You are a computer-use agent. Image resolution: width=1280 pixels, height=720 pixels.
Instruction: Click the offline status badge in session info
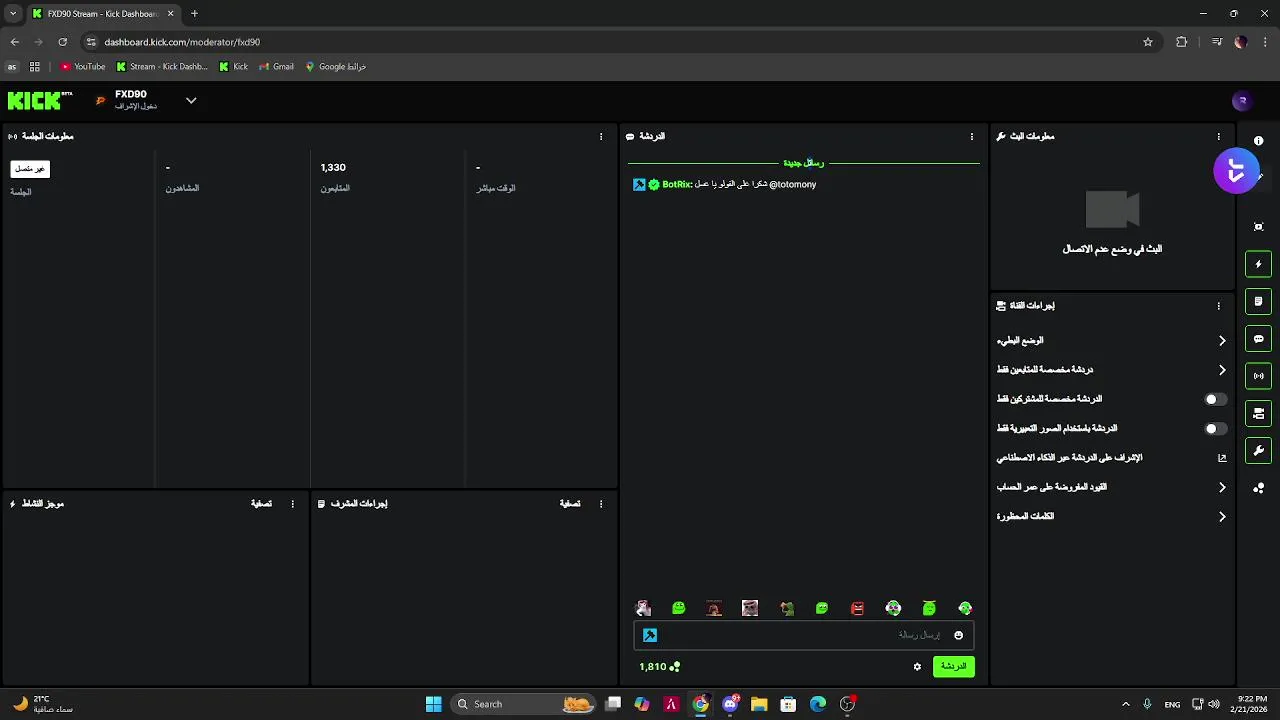[x=30, y=169]
